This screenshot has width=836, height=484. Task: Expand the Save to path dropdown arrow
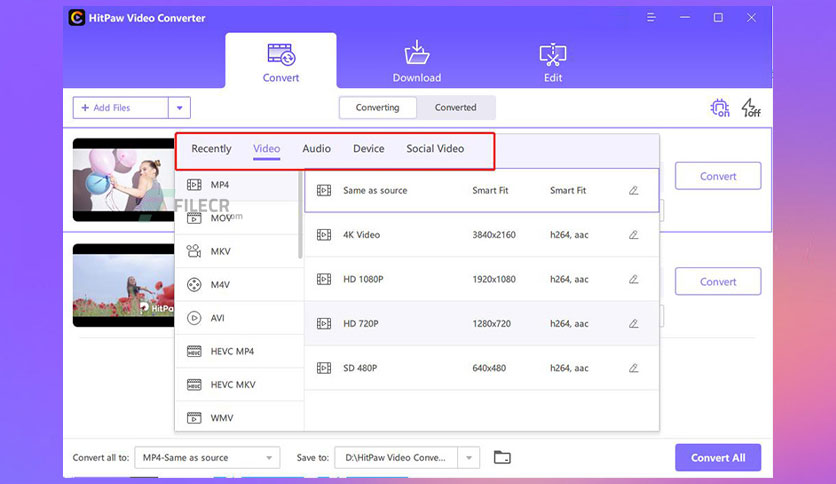click(469, 457)
